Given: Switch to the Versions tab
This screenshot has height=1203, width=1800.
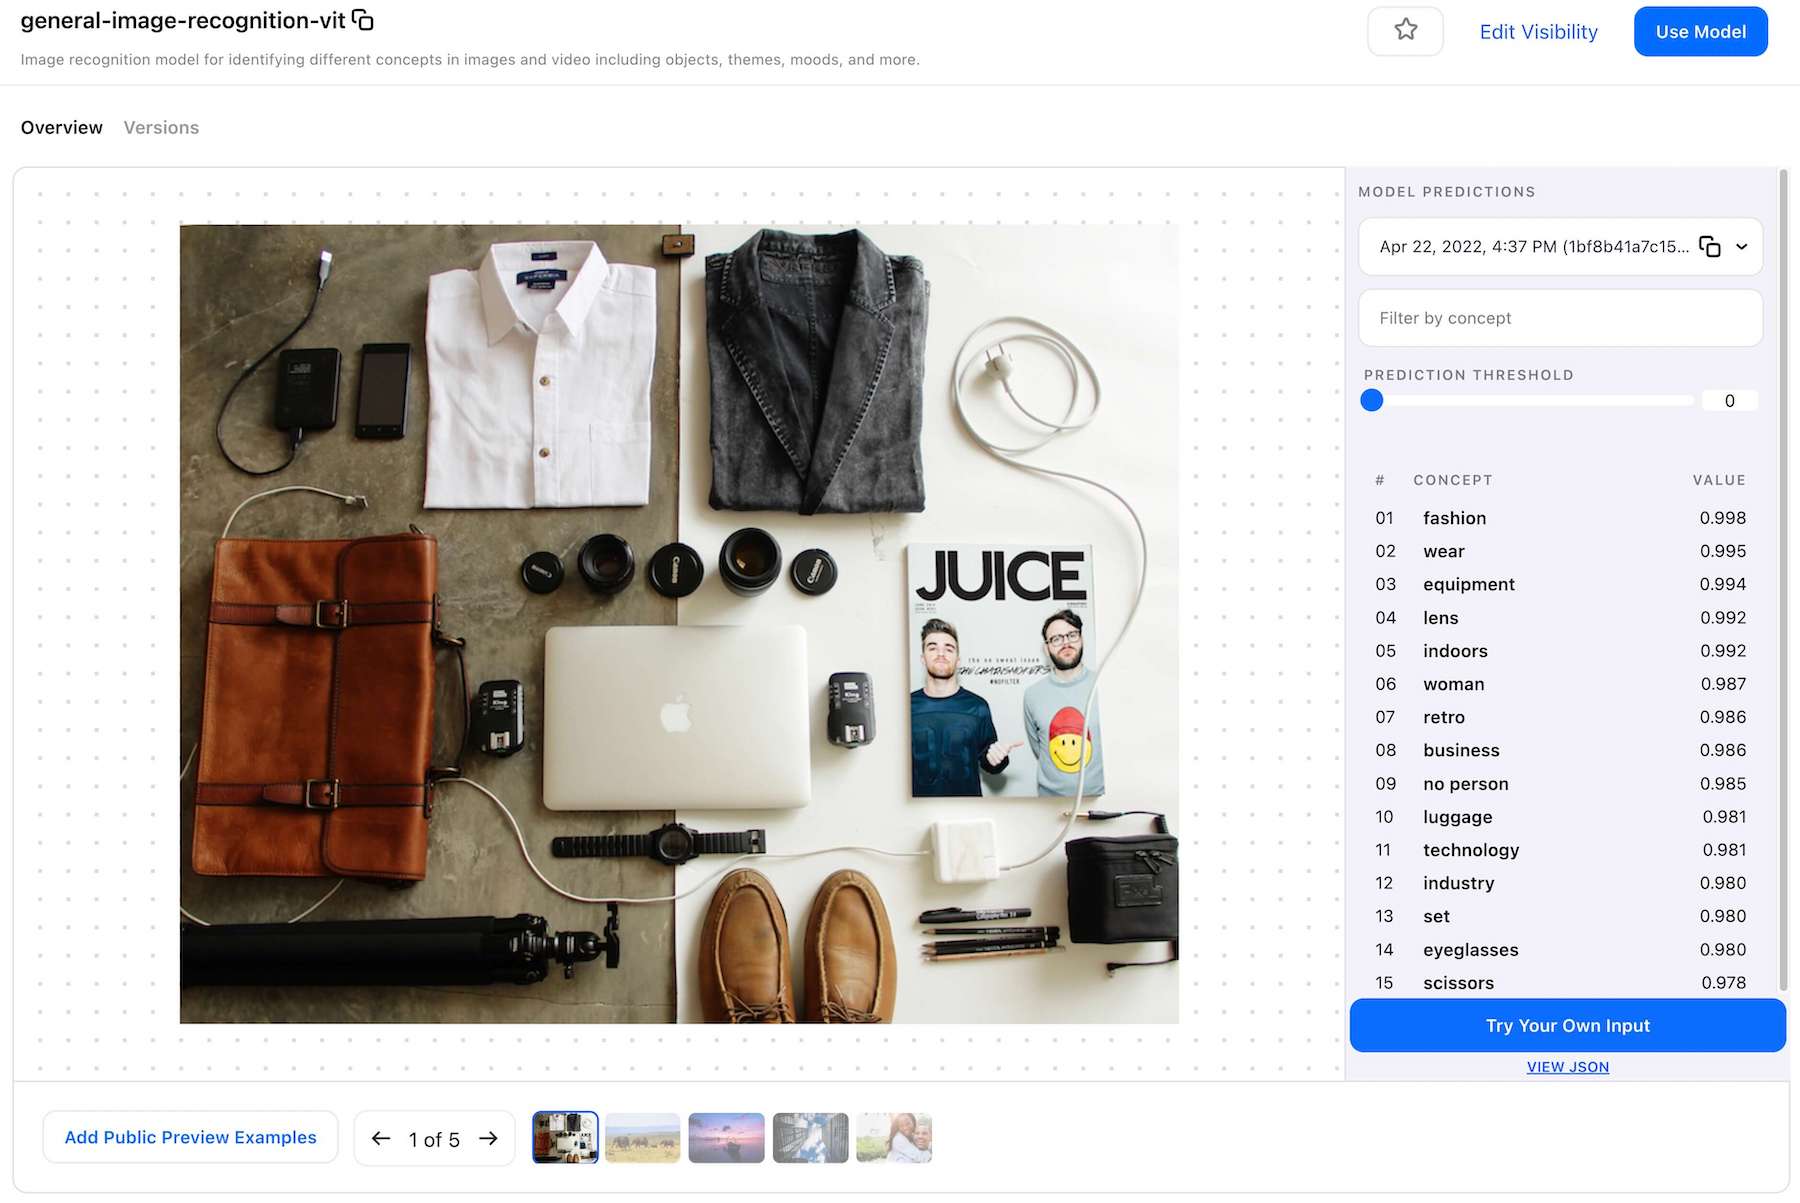Looking at the screenshot, I should [x=161, y=128].
